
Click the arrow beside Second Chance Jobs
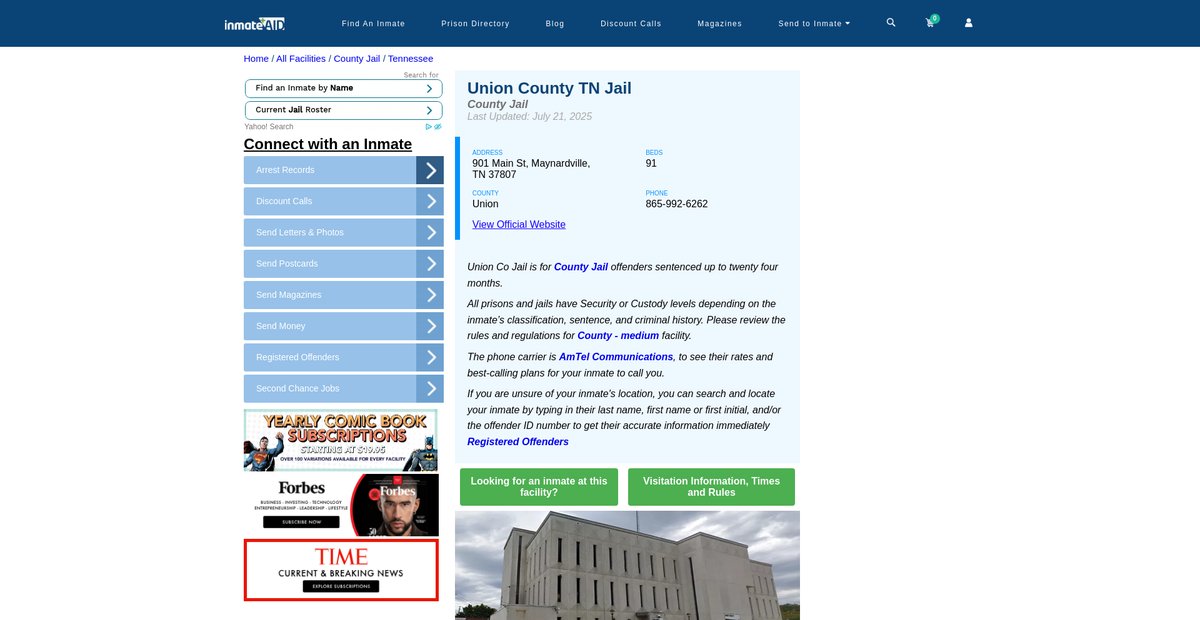(430, 388)
